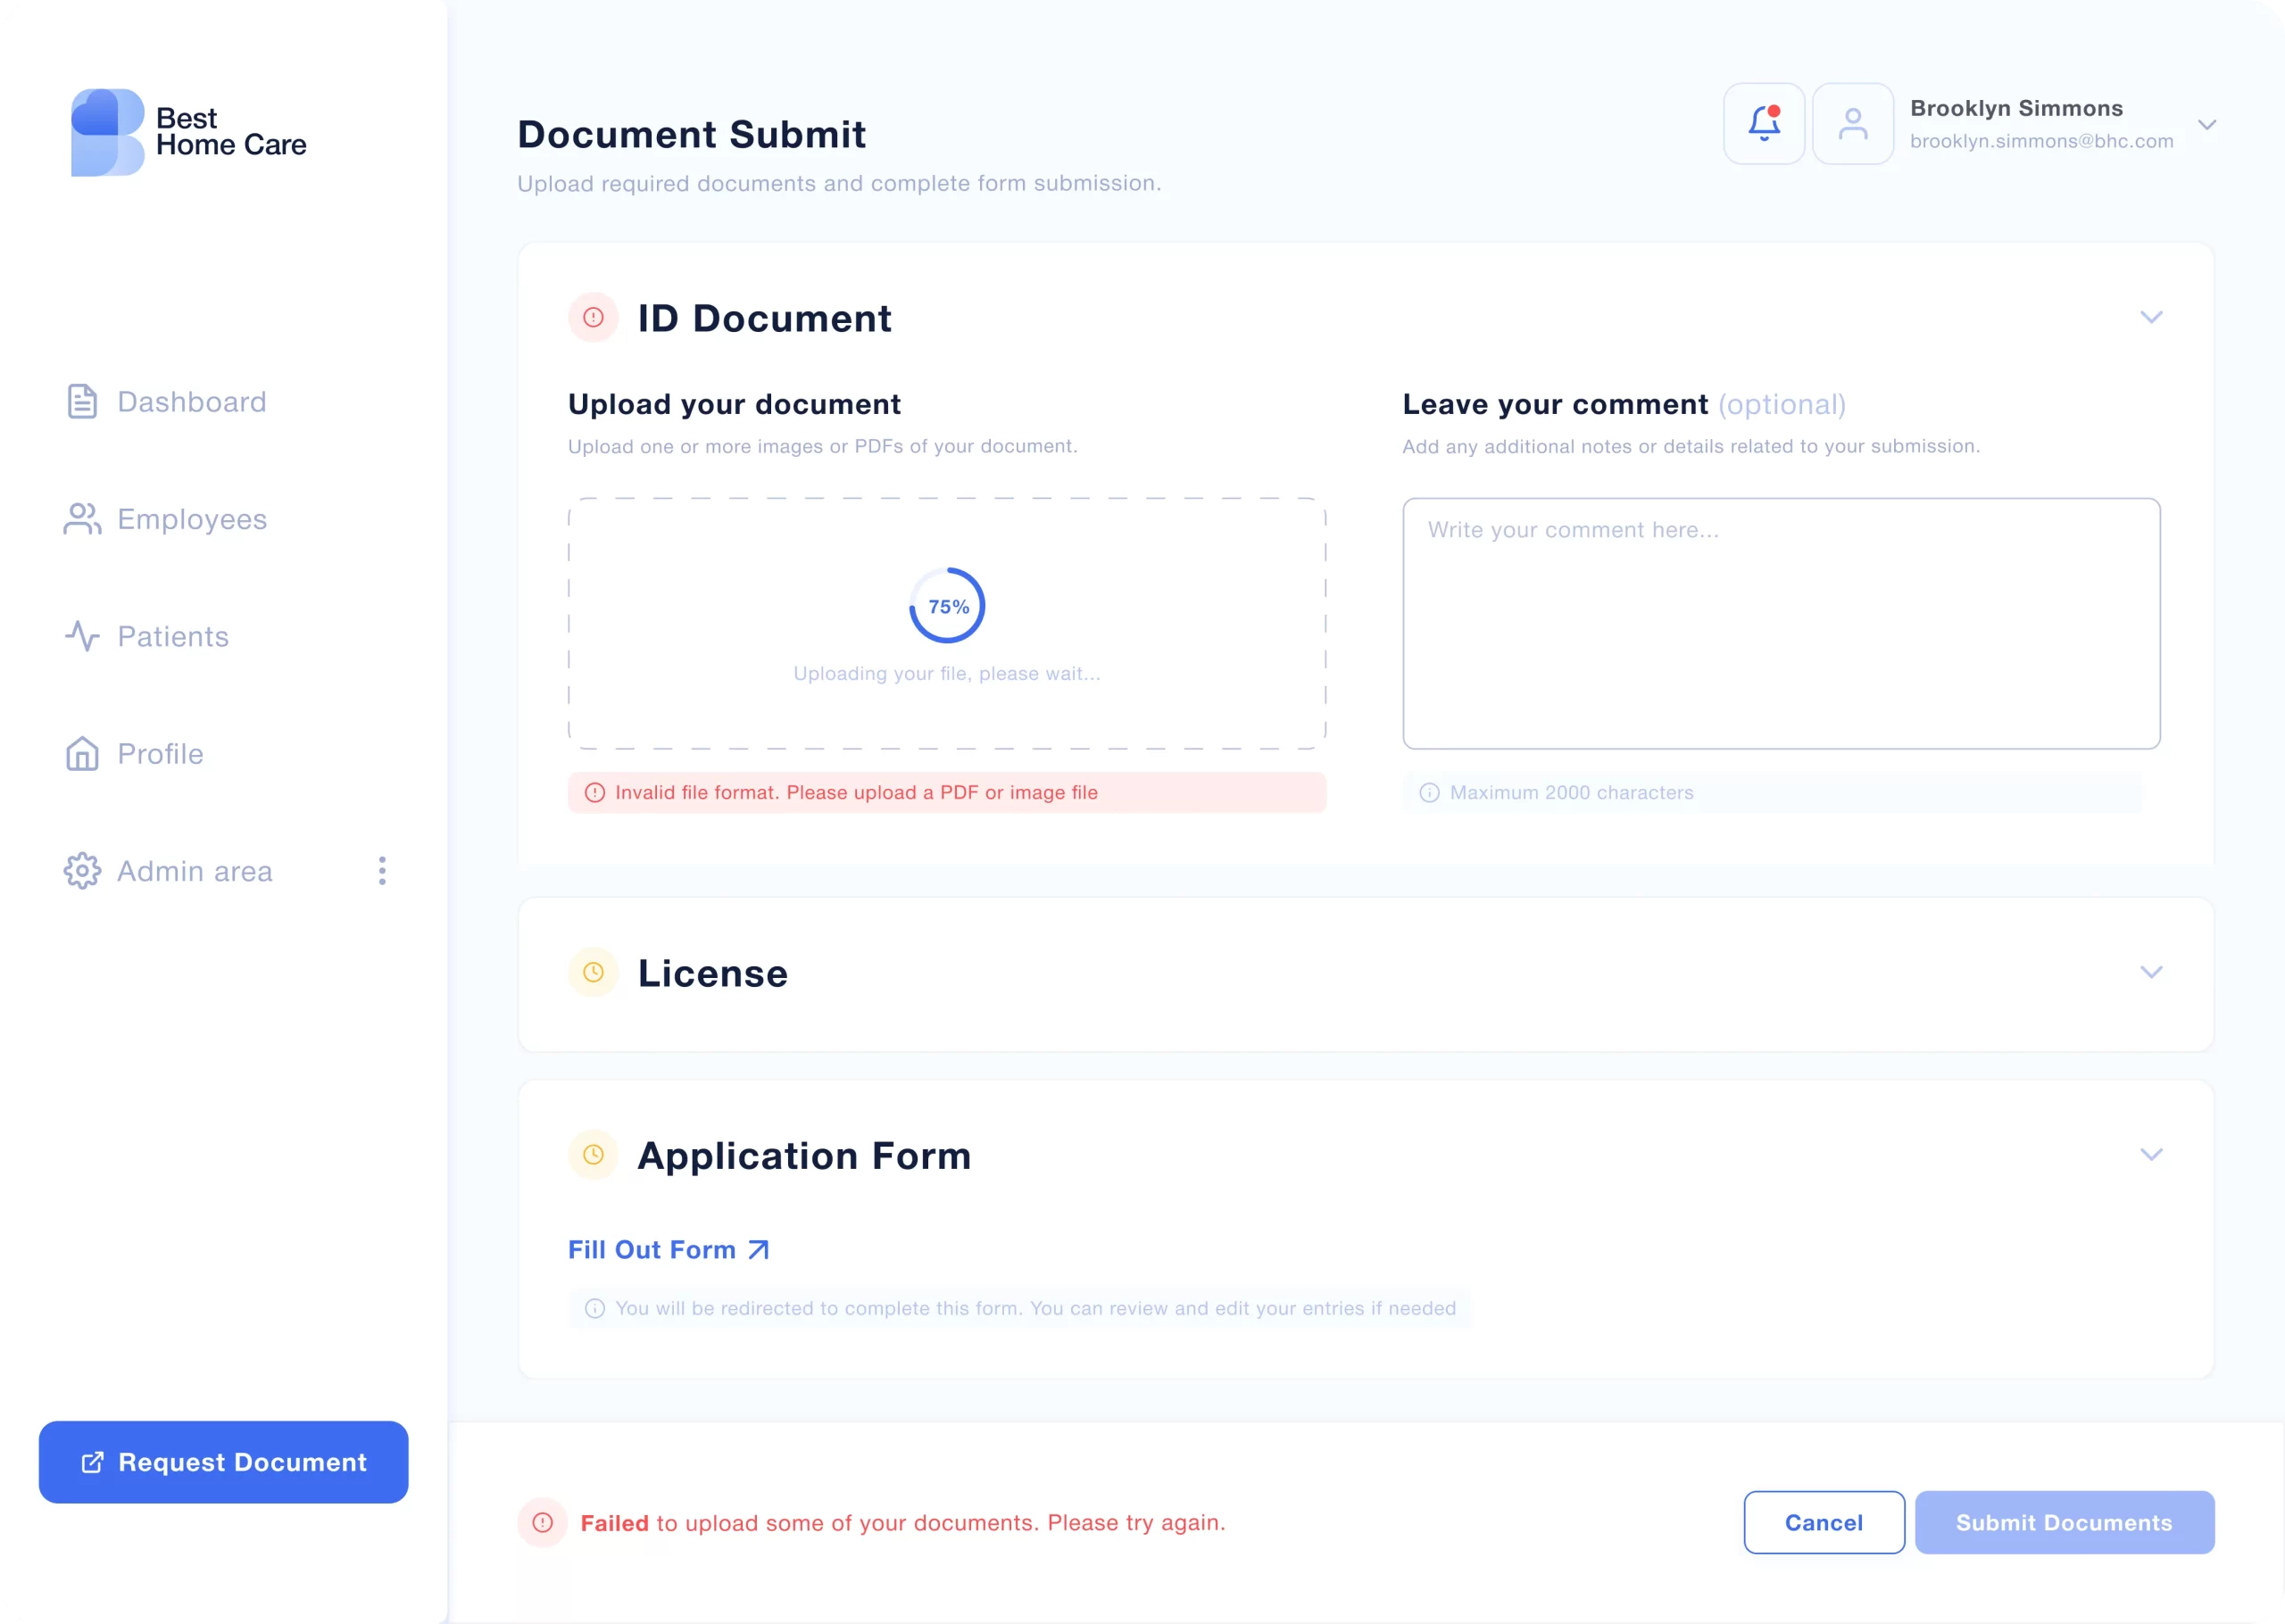Open Brooklyn Simmons account dropdown arrow
Image resolution: width=2285 pixels, height=1624 pixels.
[2207, 125]
